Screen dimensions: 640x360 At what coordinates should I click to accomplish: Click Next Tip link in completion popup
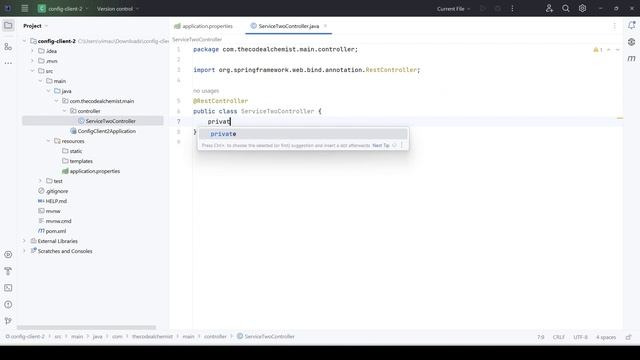click(x=381, y=145)
